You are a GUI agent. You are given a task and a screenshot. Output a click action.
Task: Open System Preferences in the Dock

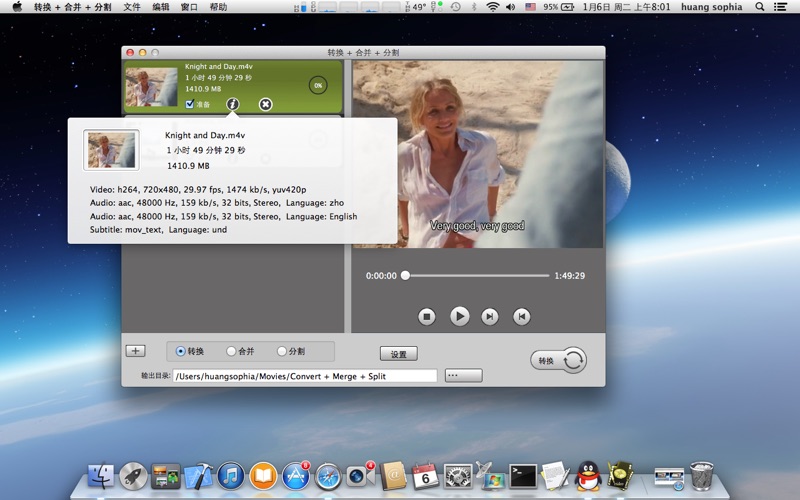pyautogui.click(x=458, y=476)
